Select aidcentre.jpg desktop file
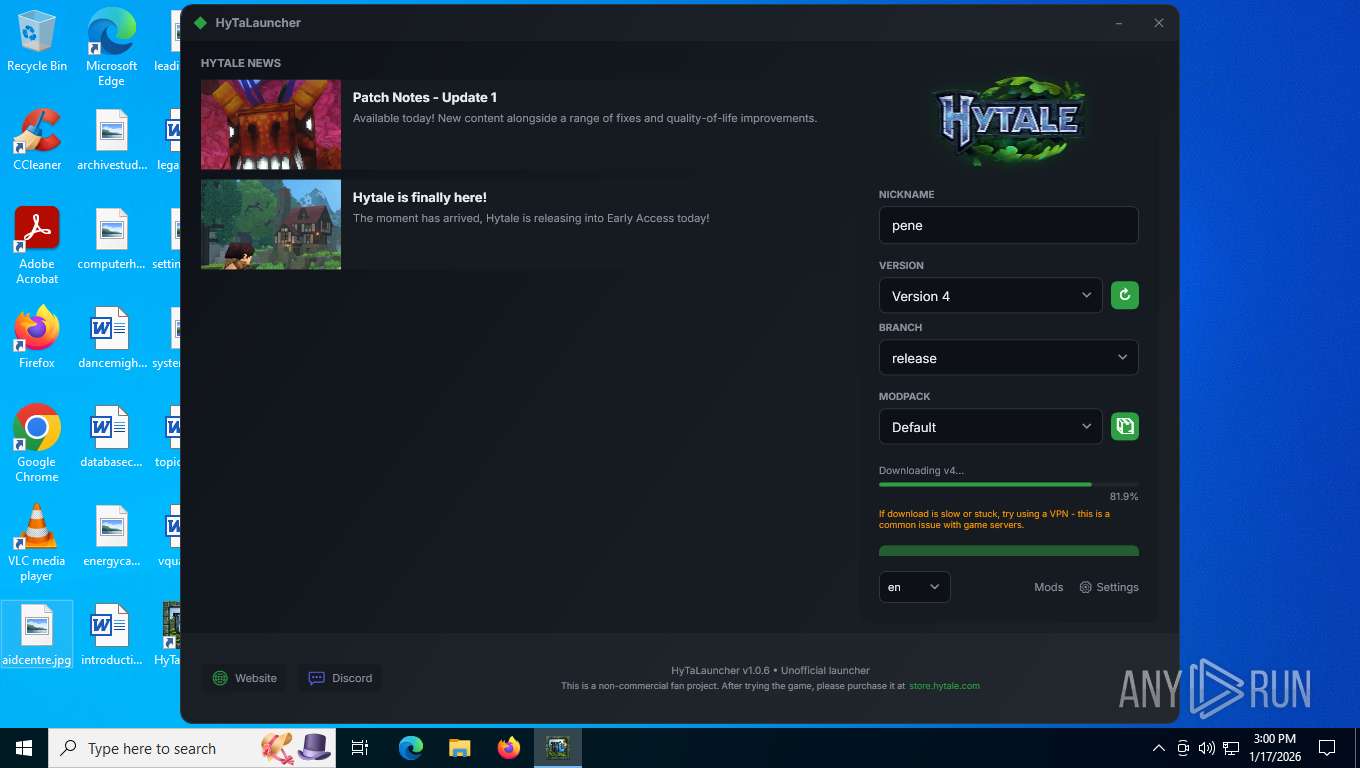 (37, 635)
